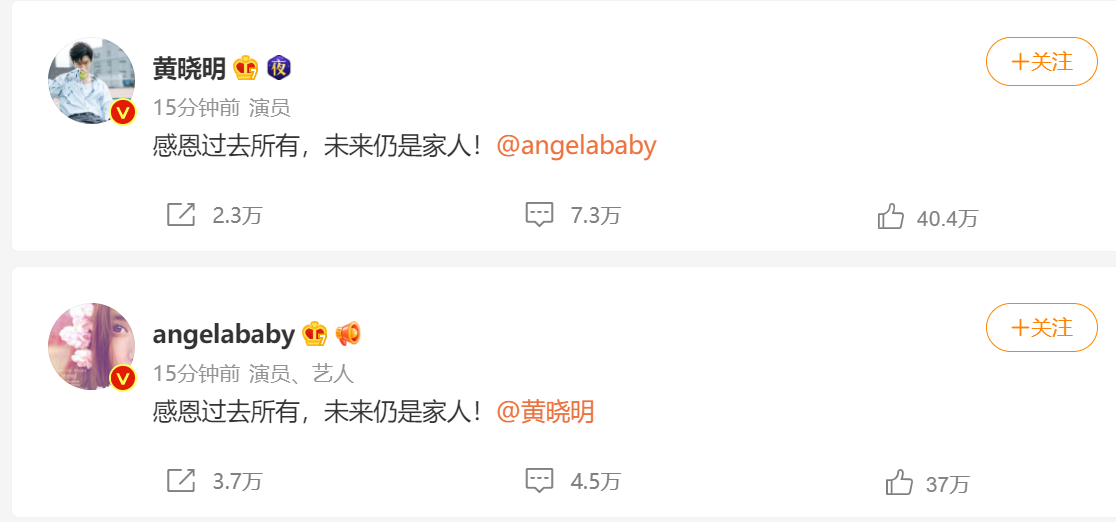Open the @黄晓明 mention link
Viewport: 1116px width, 522px height.
[544, 412]
